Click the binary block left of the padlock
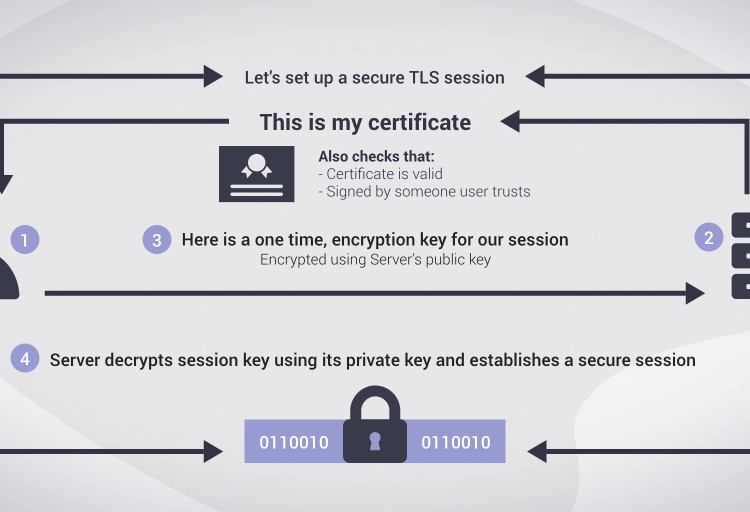 click(294, 442)
